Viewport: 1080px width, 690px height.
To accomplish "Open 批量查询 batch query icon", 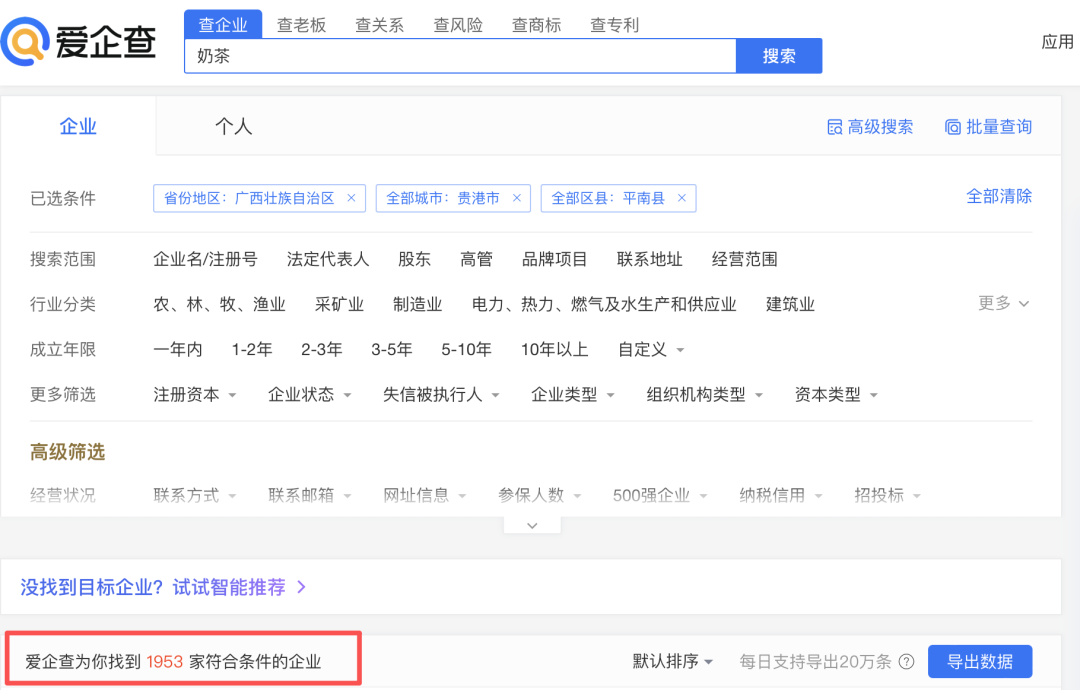I will (953, 127).
